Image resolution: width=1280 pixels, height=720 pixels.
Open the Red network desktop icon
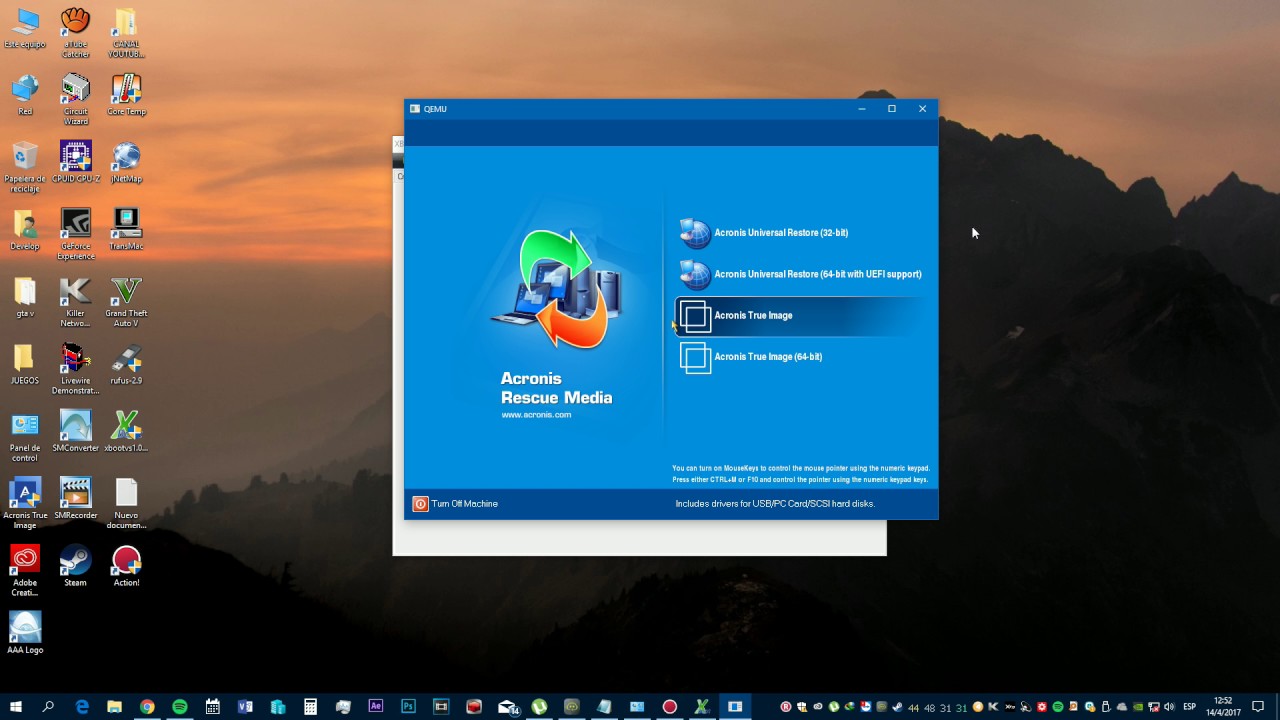(25, 95)
